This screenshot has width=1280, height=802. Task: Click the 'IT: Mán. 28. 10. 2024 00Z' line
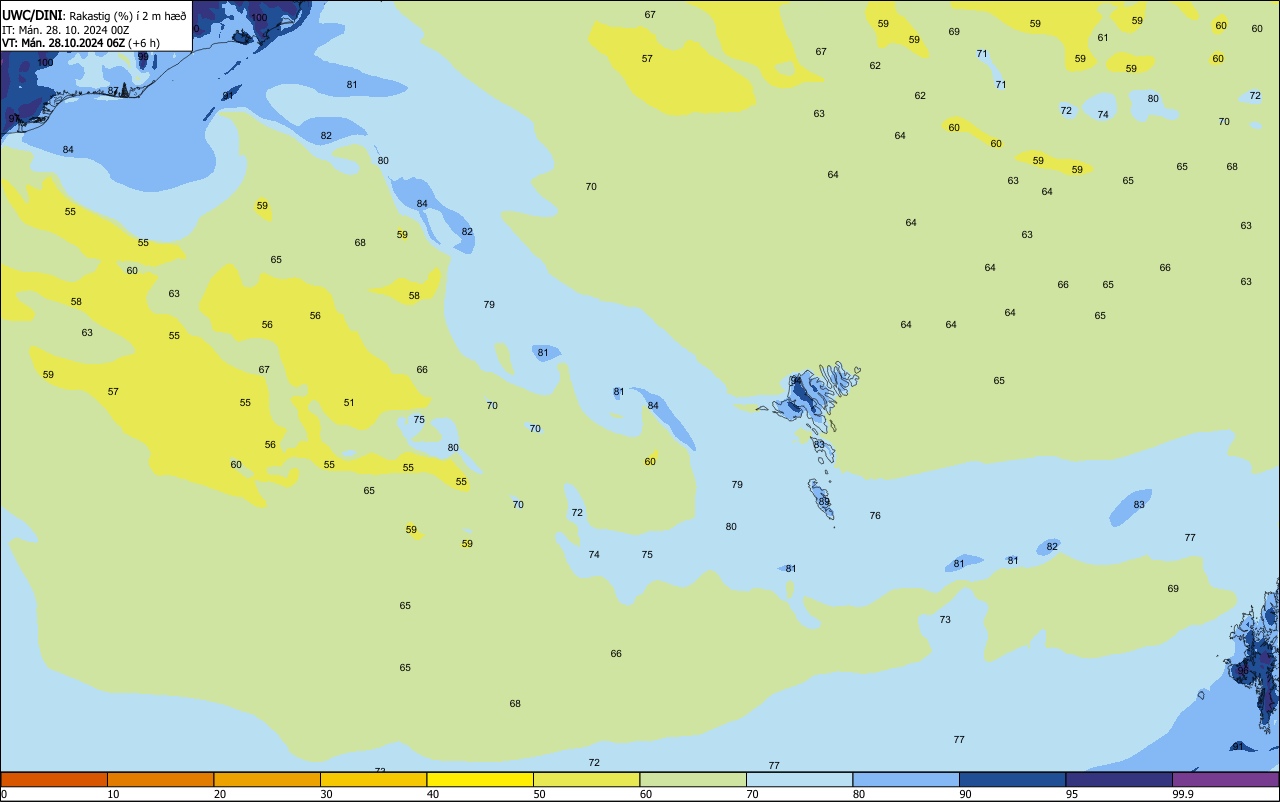coord(66,29)
